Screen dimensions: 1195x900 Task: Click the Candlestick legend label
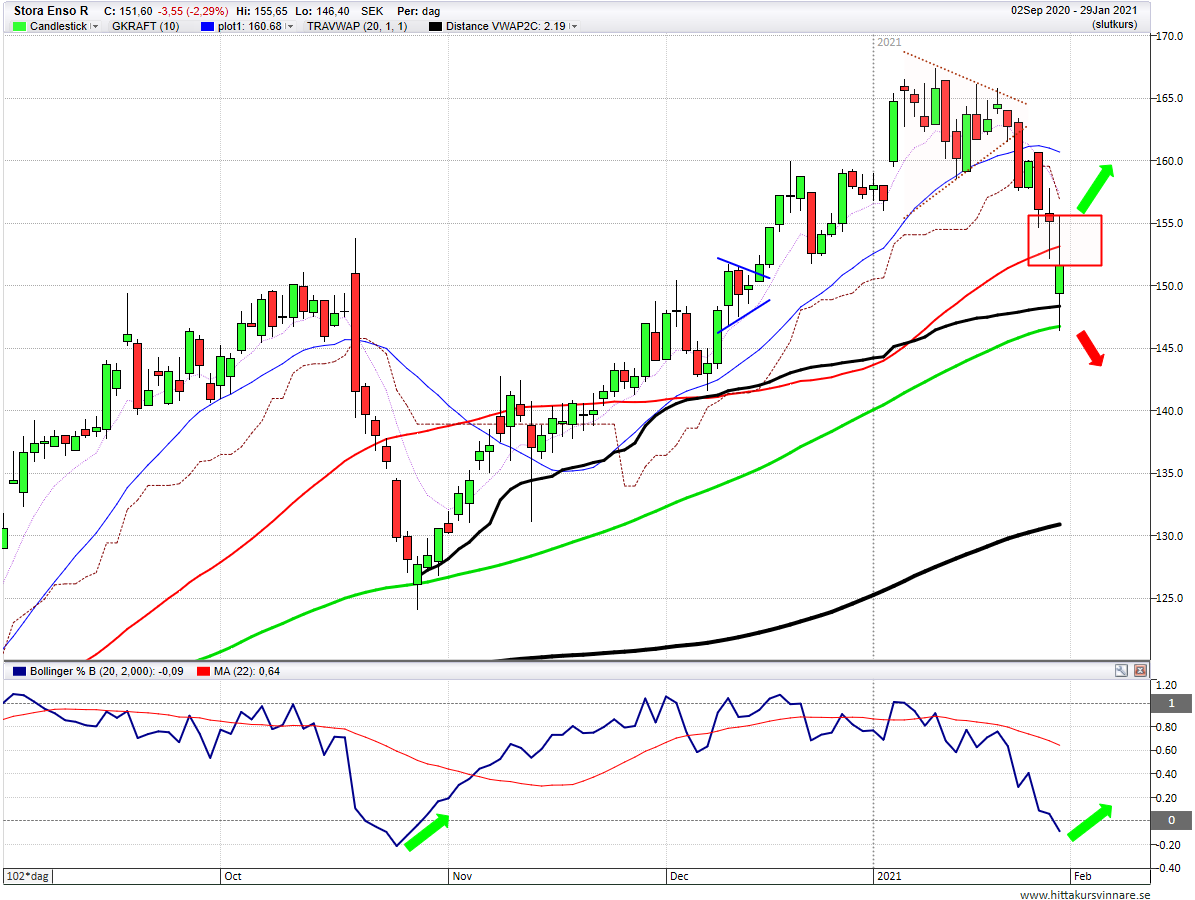click(x=59, y=26)
